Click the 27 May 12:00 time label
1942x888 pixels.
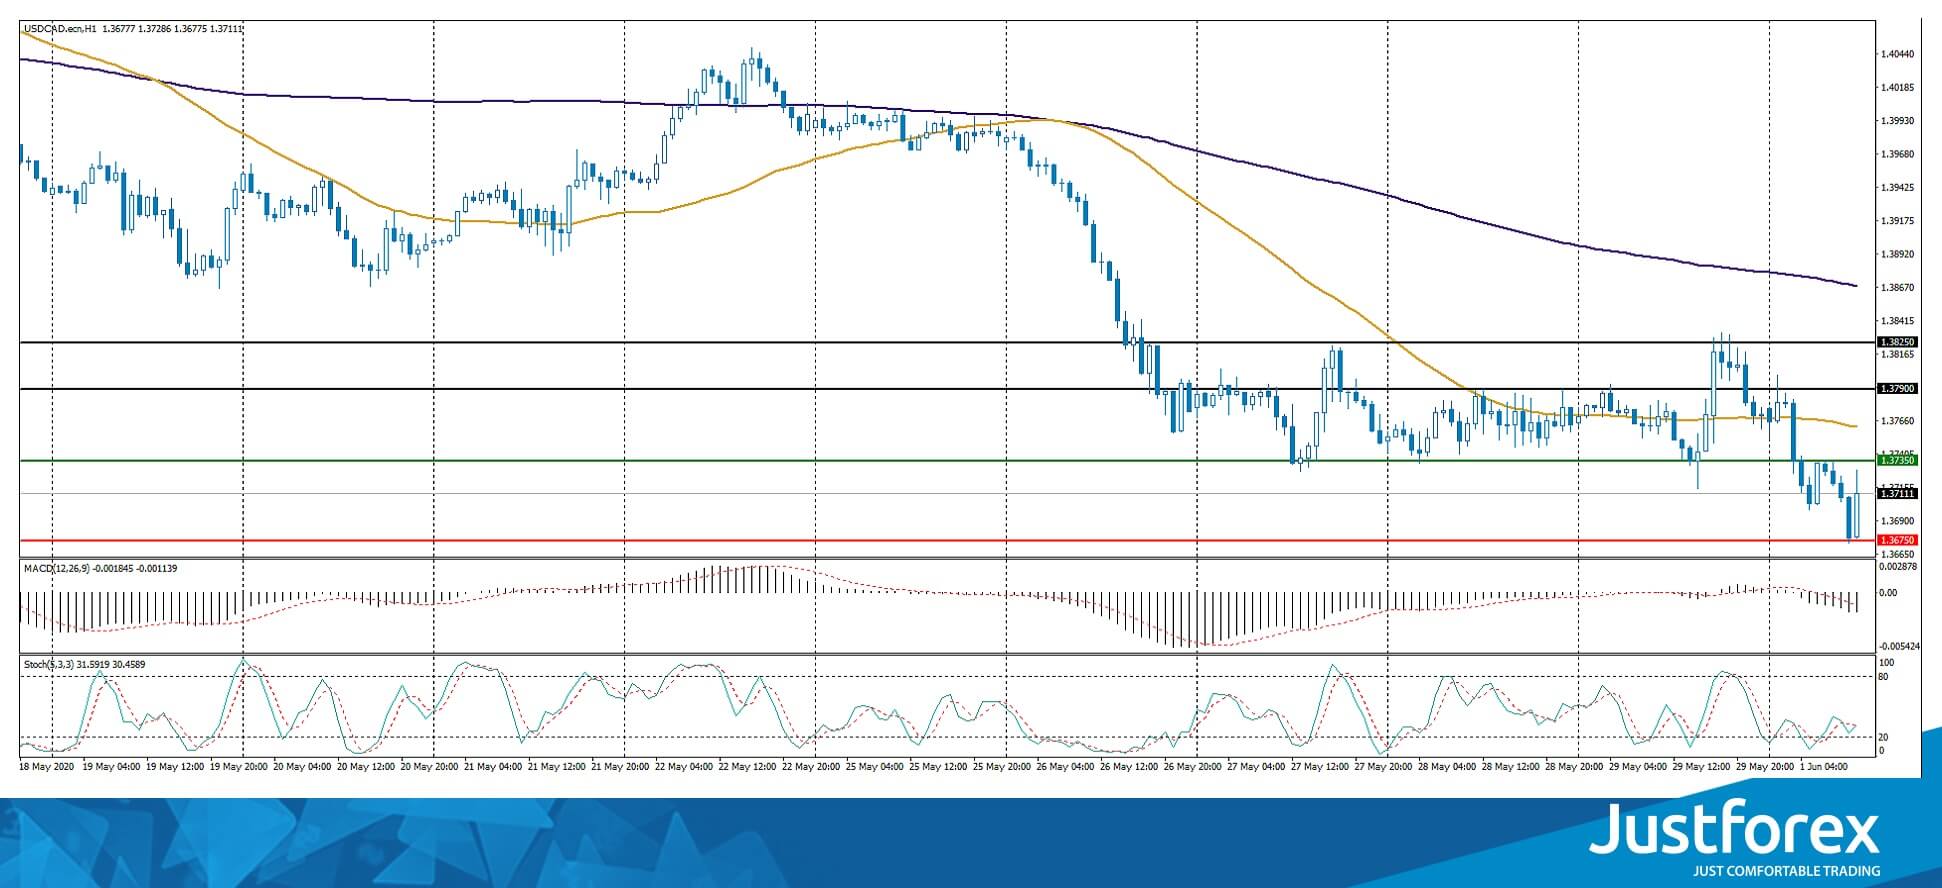tap(1321, 767)
